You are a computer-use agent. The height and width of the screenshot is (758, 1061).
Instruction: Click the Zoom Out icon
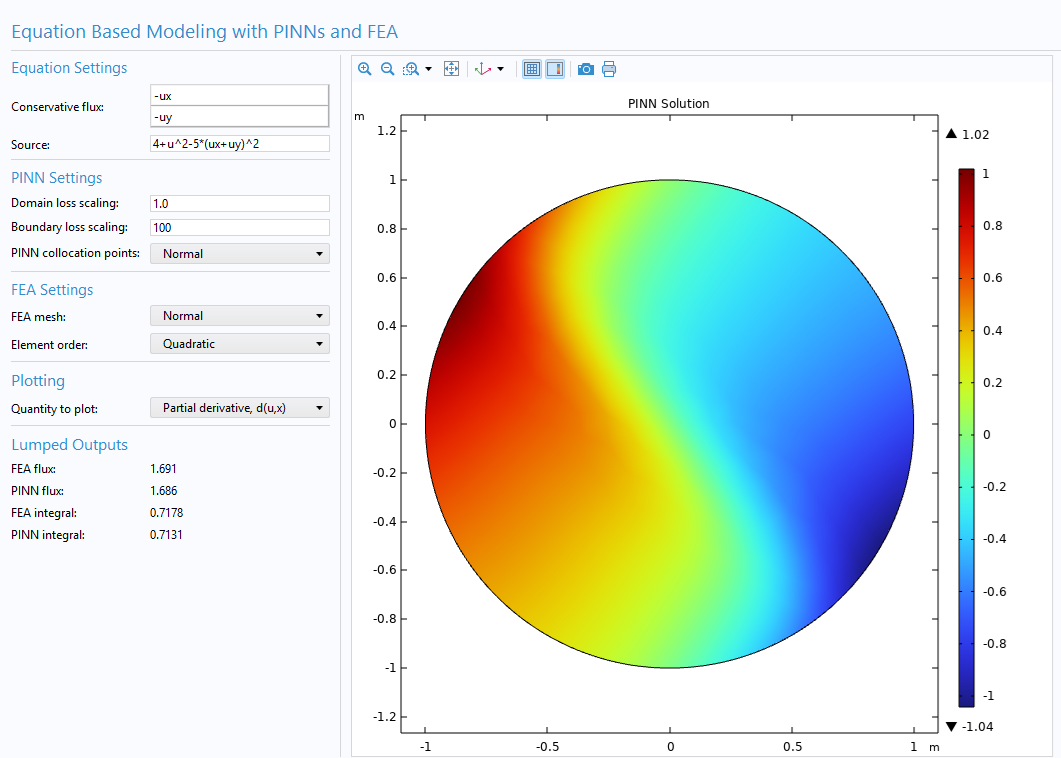point(387,69)
